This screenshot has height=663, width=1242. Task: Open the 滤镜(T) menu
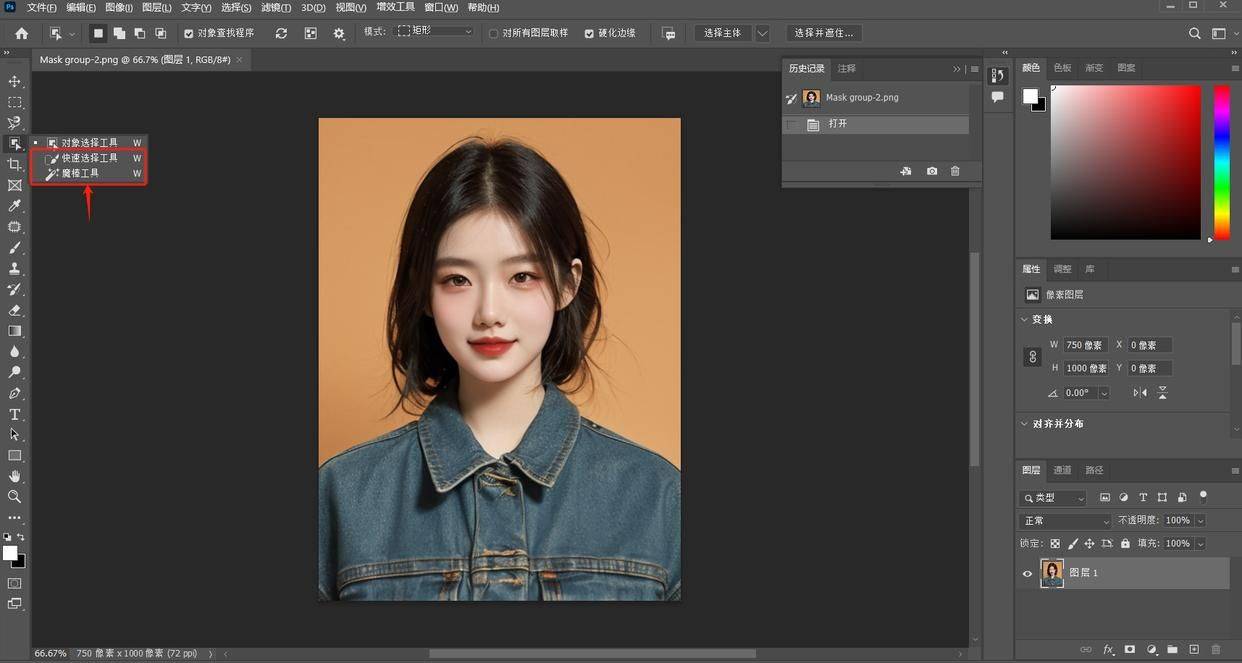pyautogui.click(x=275, y=7)
